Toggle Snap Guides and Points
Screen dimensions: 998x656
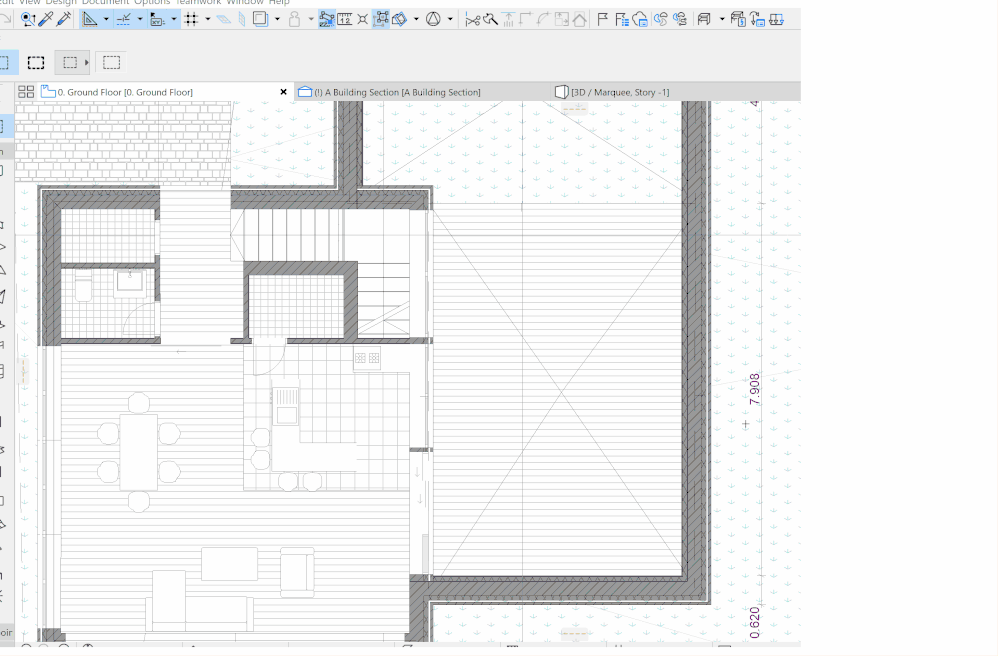click(124, 20)
